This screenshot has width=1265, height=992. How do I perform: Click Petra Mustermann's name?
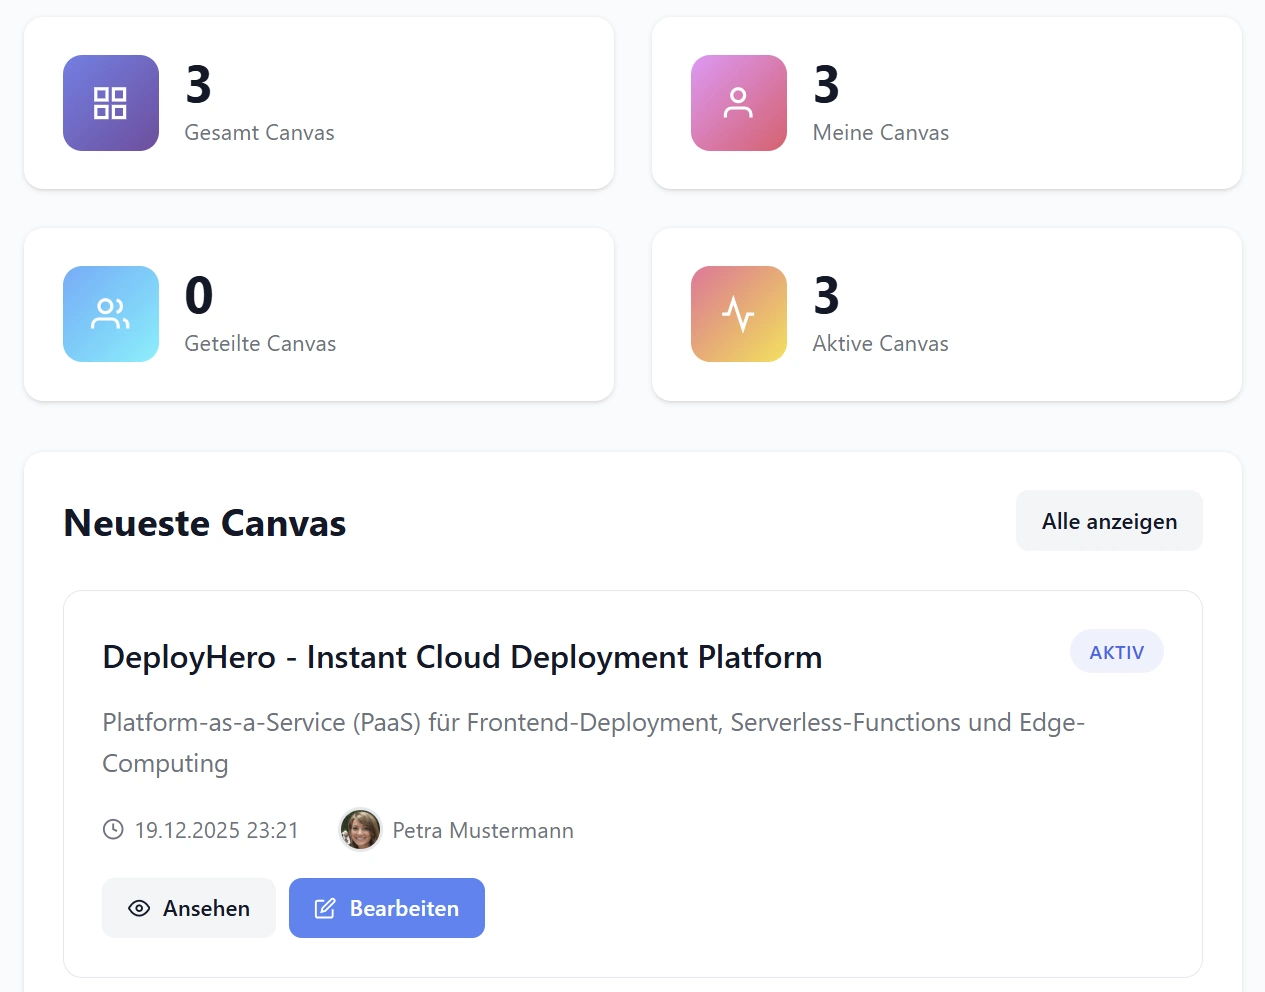[483, 830]
